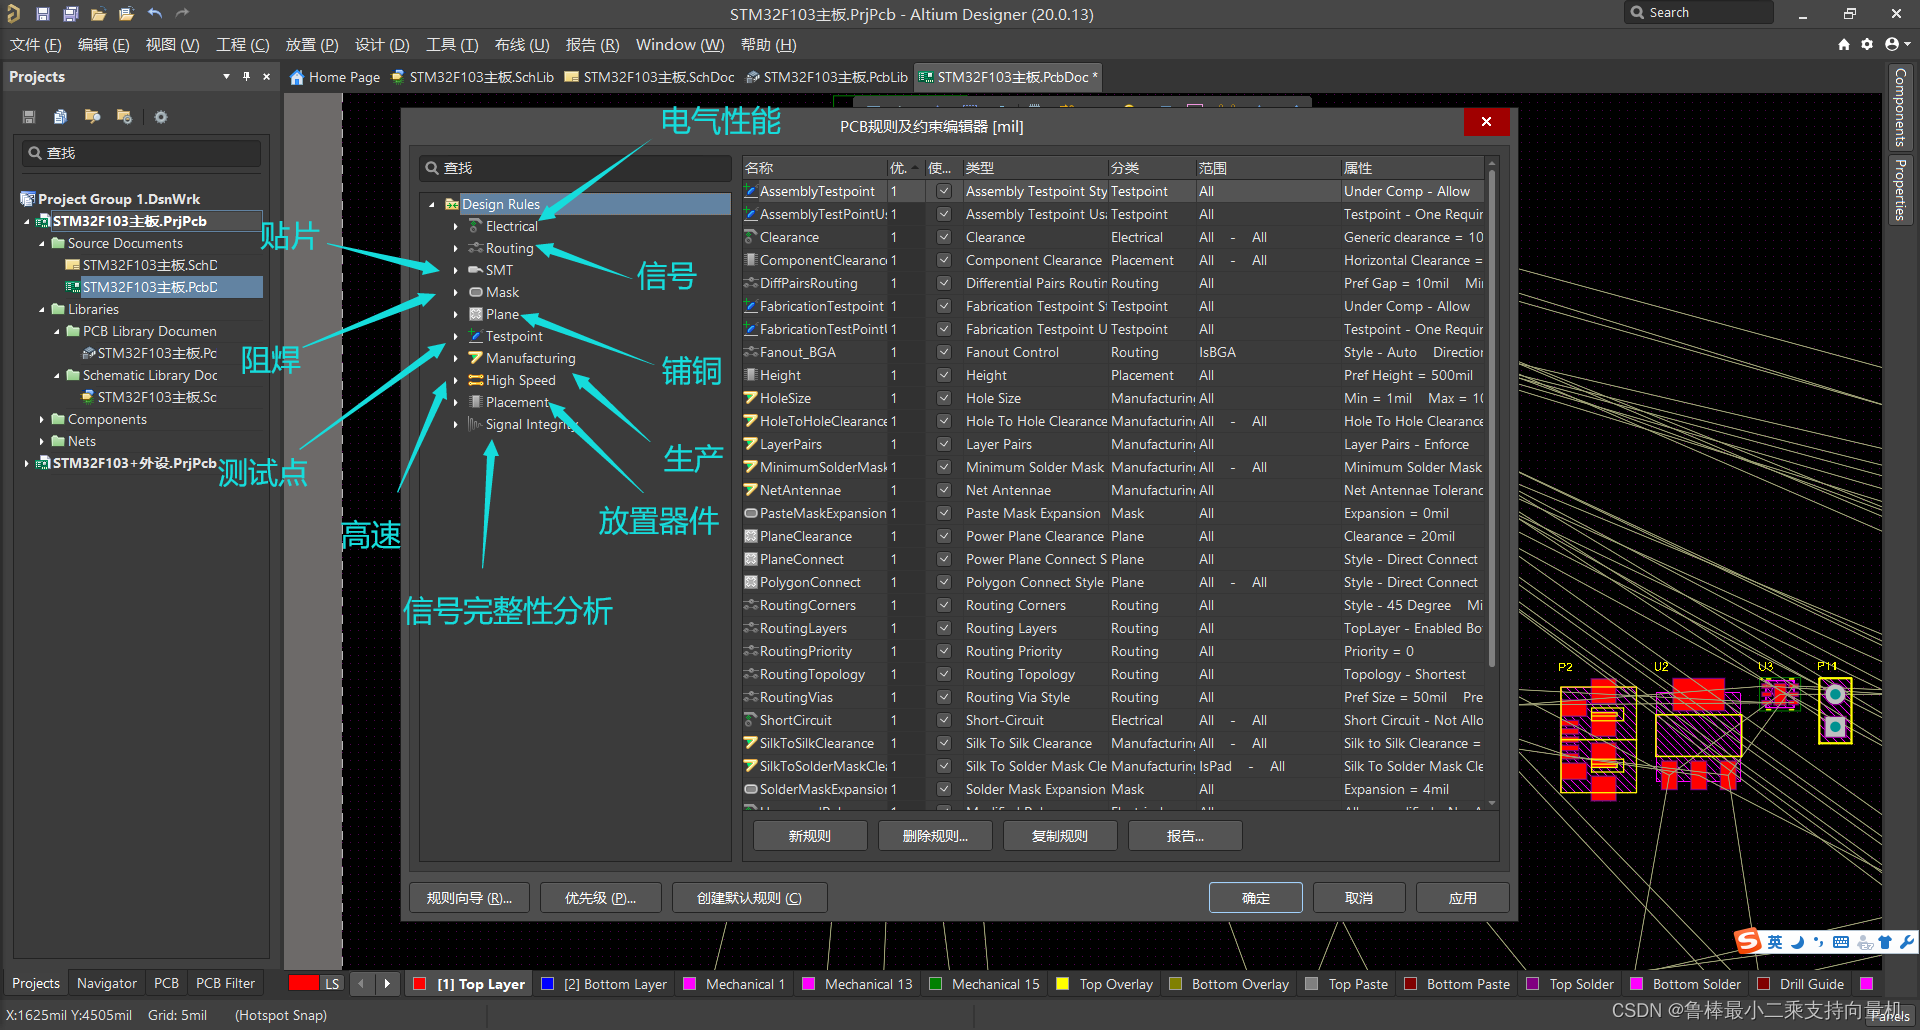The height and width of the screenshot is (1030, 1920).
Task: Select Electrical rule category icon in tree
Action: [476, 226]
